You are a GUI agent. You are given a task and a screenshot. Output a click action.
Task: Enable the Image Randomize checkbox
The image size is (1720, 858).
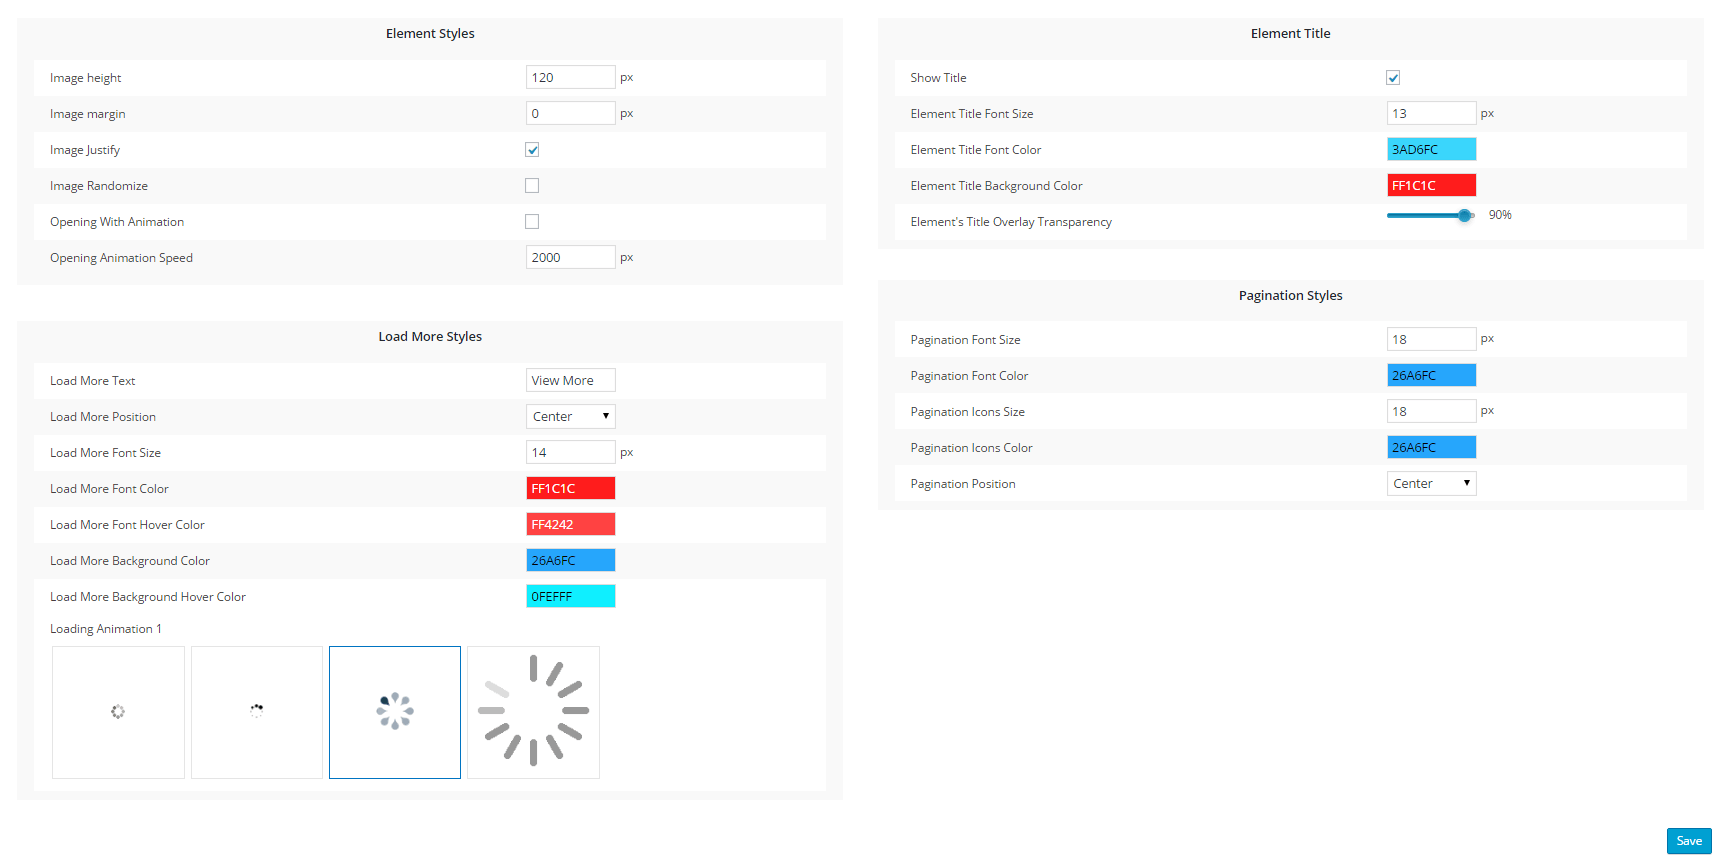click(x=532, y=186)
